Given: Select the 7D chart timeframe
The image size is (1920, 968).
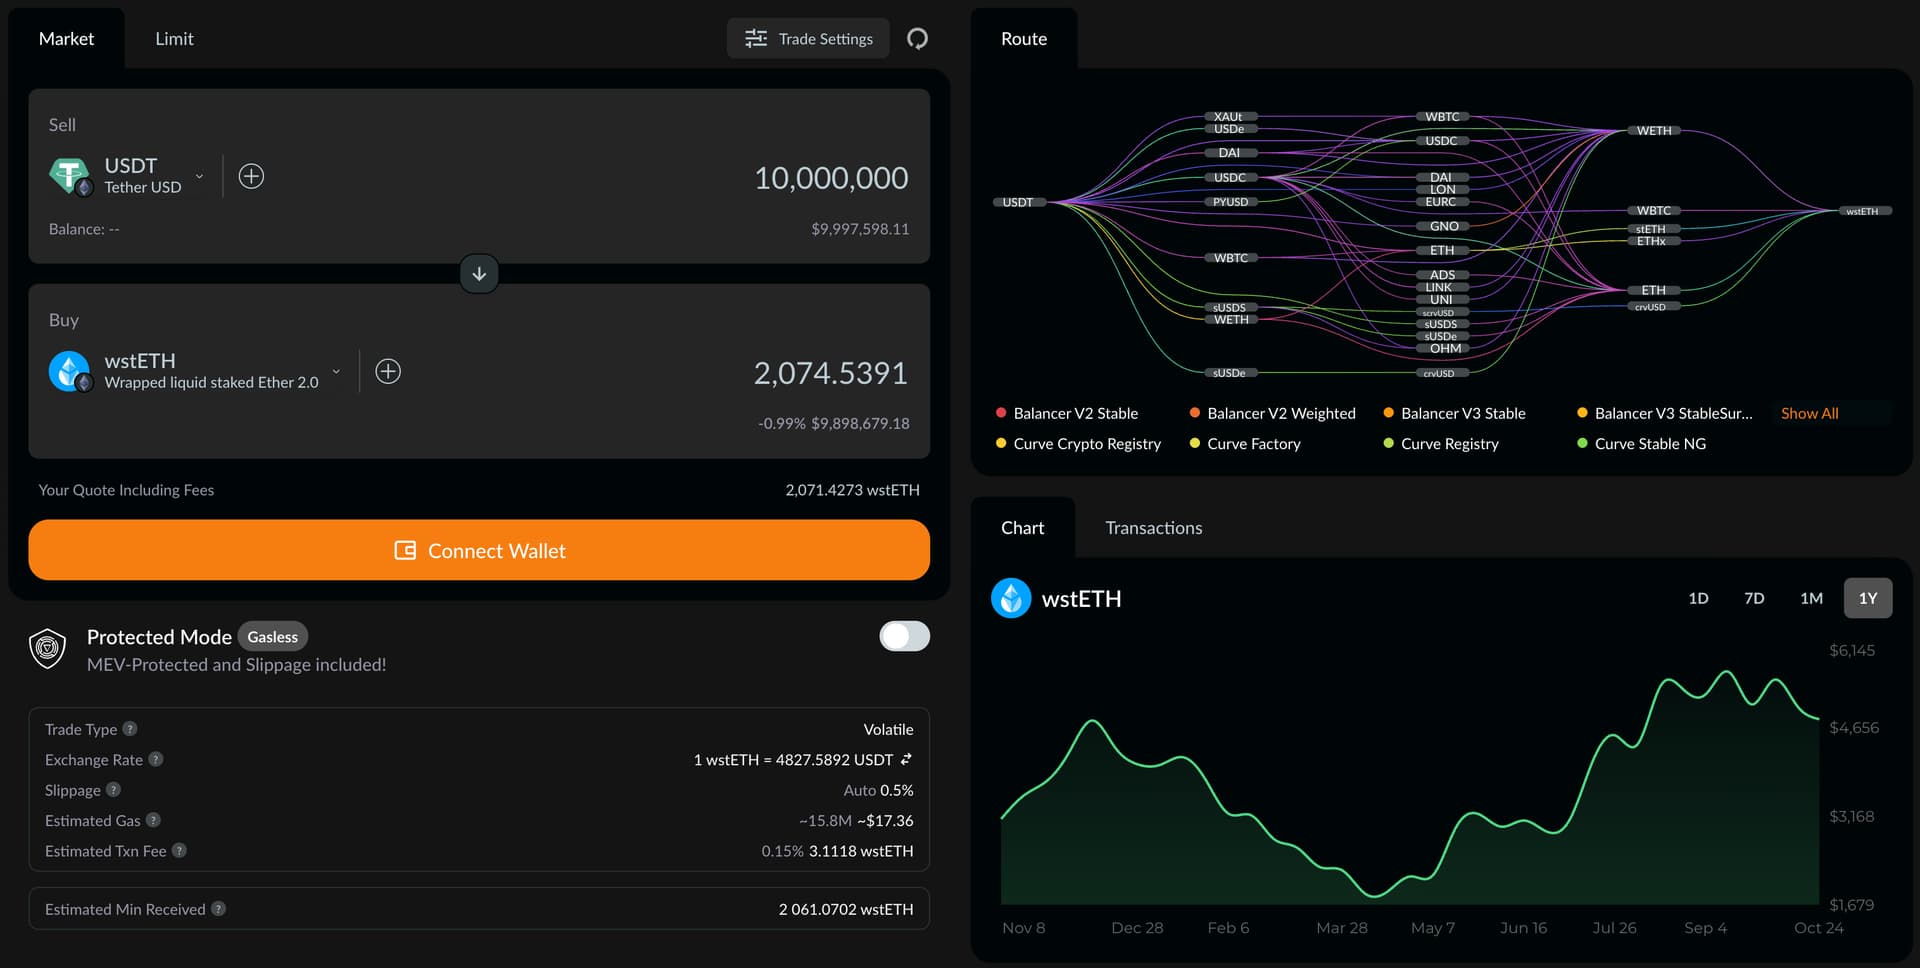Looking at the screenshot, I should point(1754,598).
